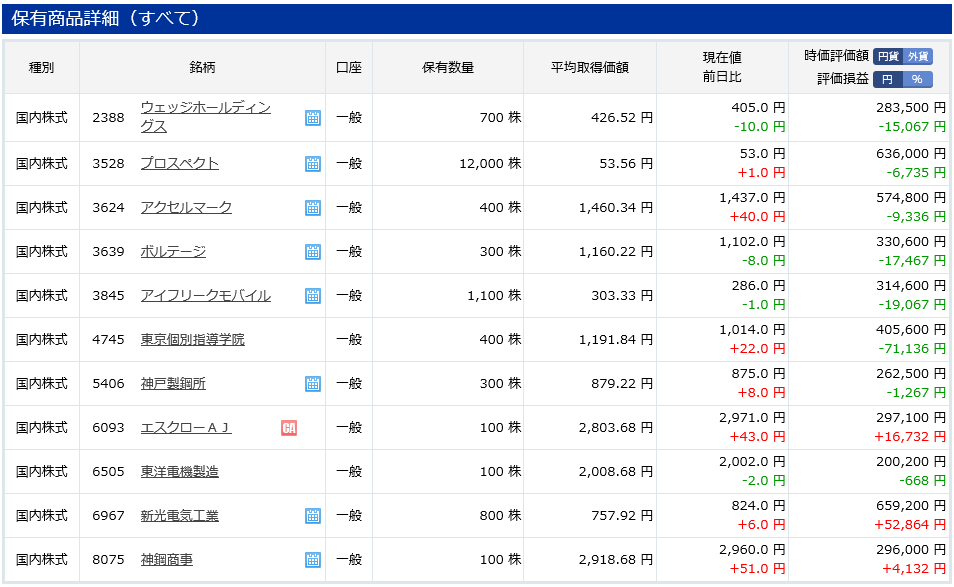This screenshot has height=587, width=954.
Task: Click valuation 659,200 円
Action: click(x=911, y=506)
